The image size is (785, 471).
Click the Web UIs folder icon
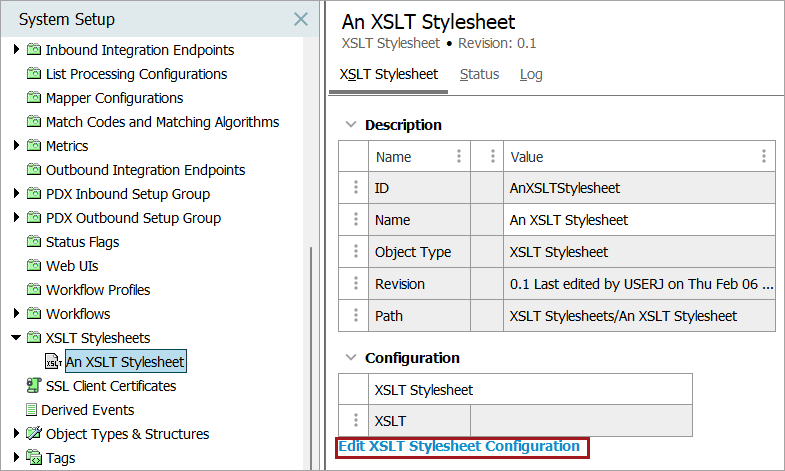(x=34, y=266)
